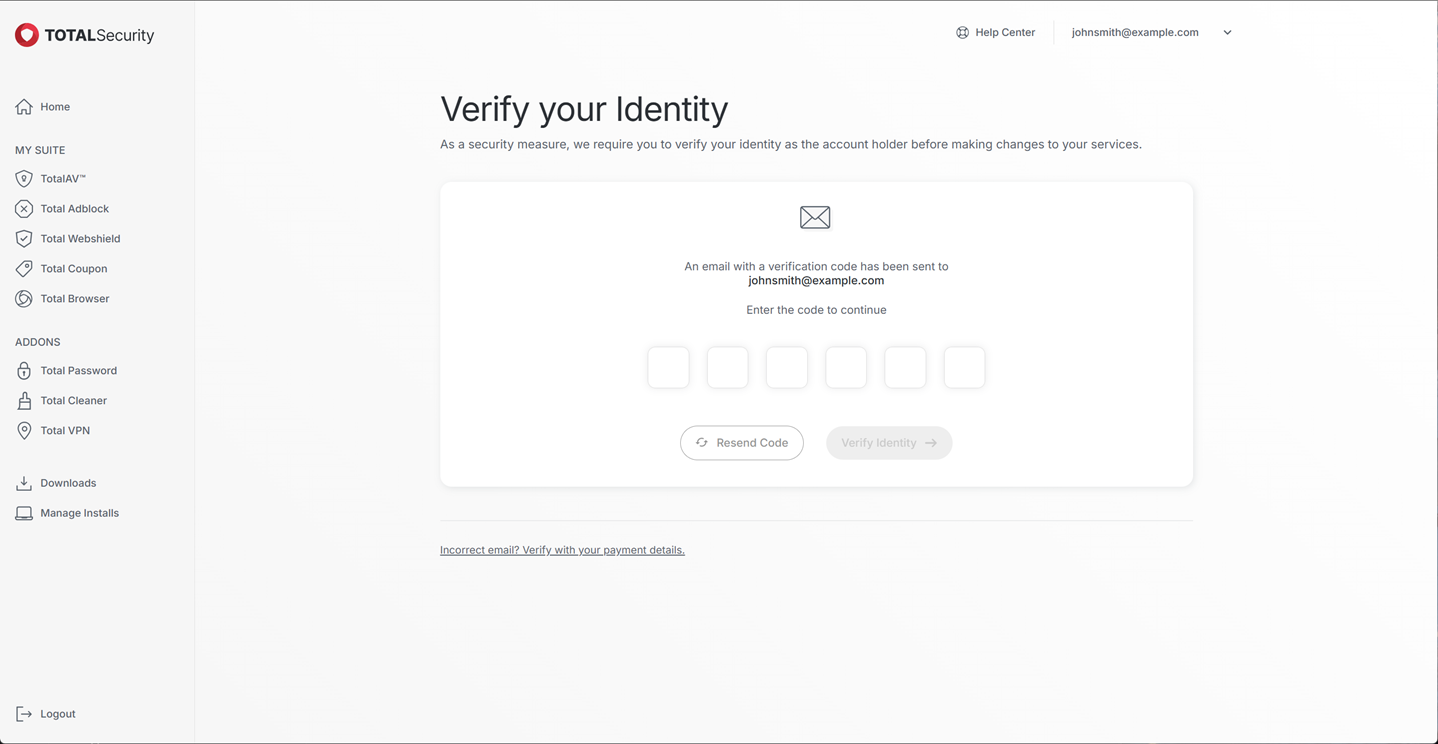Click the Logout option
Screen dimensions: 1438x744
click(57, 714)
